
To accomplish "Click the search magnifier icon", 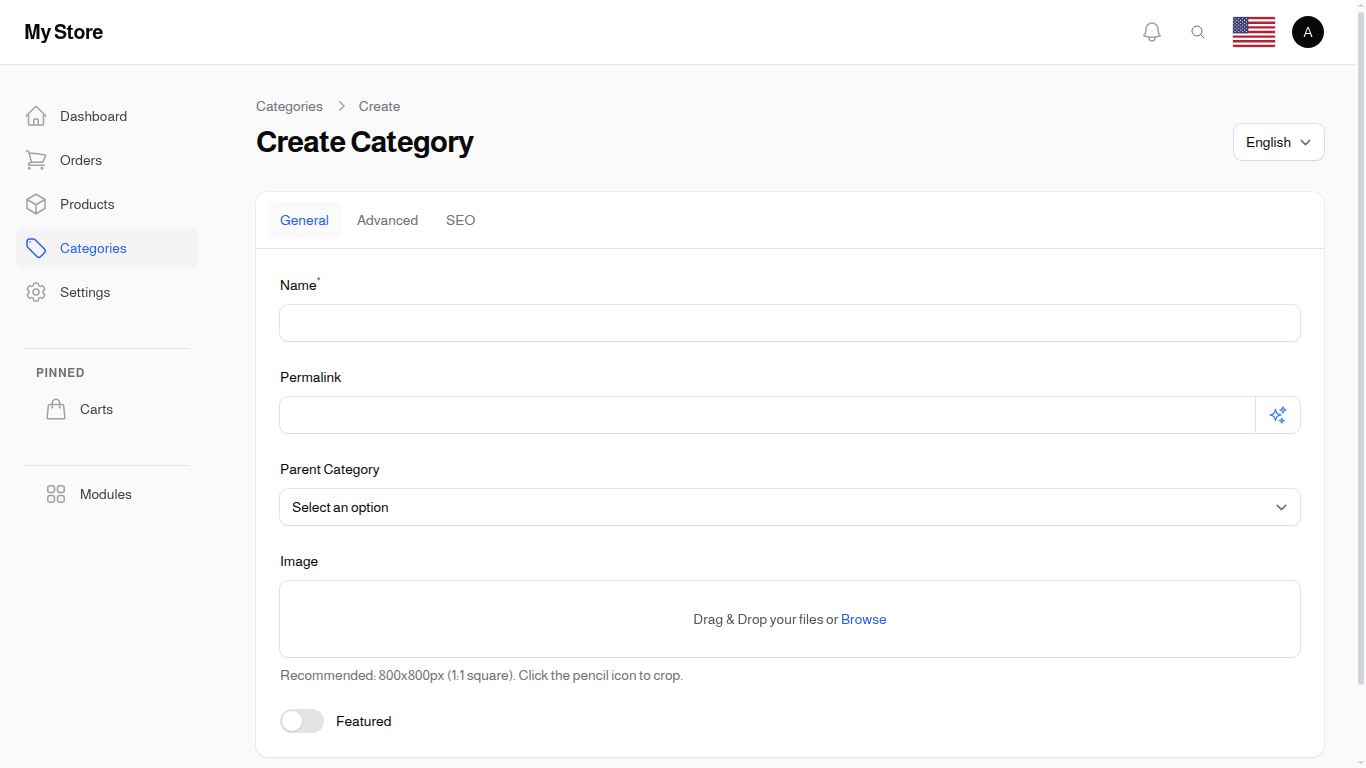I will click(1198, 31).
